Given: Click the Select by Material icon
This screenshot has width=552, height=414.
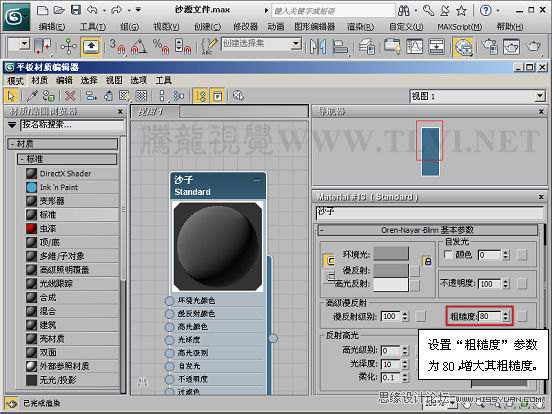Looking at the screenshot, I should [x=238, y=95].
